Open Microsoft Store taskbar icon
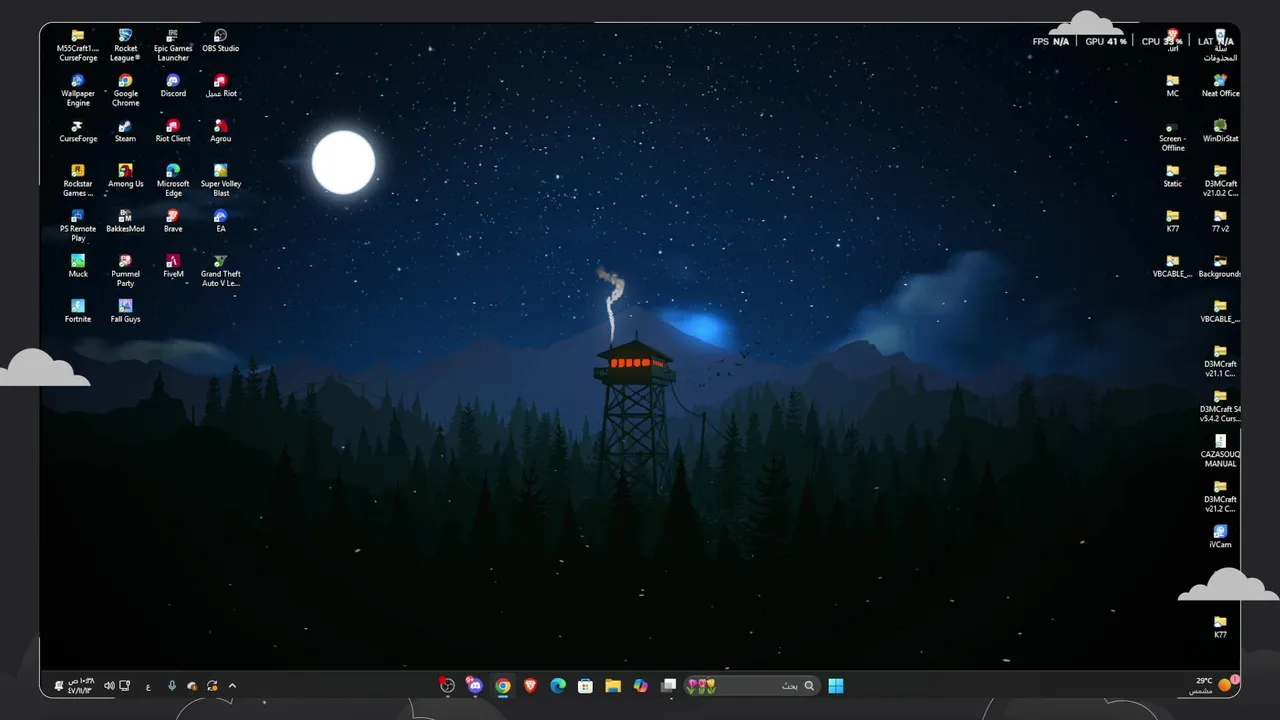1280x720 pixels. (585, 685)
